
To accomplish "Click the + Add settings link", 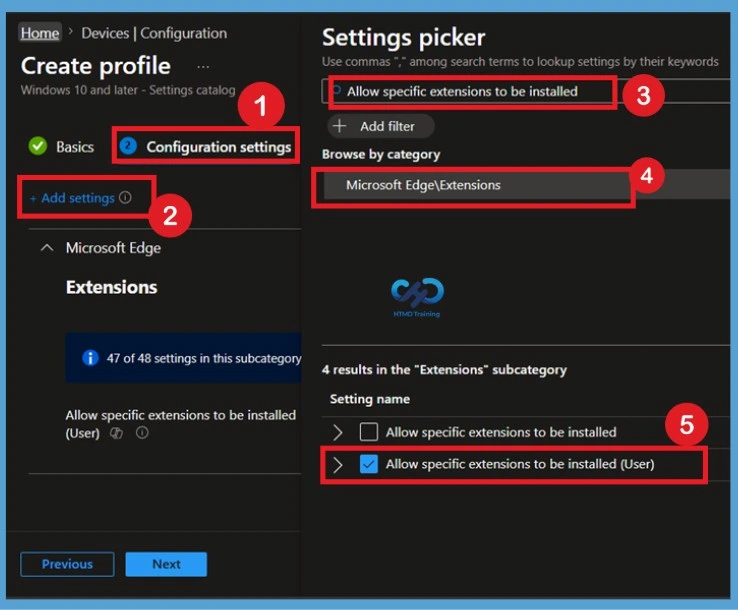I will pos(72,198).
